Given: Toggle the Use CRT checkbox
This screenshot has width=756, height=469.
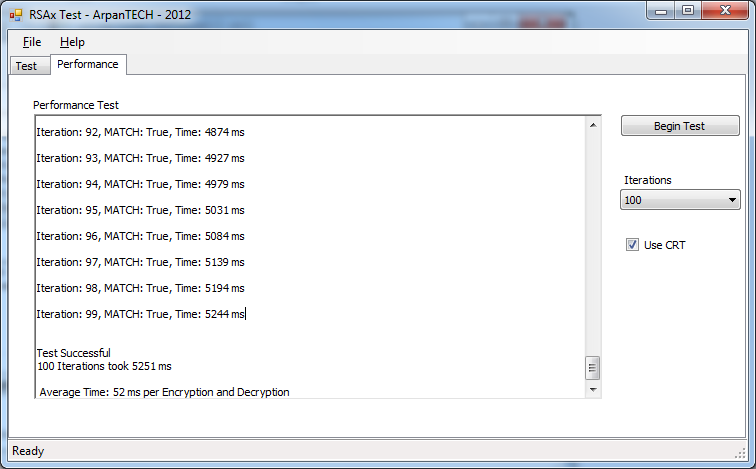Looking at the screenshot, I should tap(632, 245).
